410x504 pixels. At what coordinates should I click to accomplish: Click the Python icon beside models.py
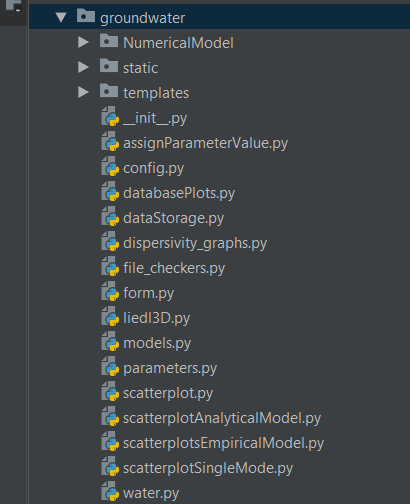[110, 341]
